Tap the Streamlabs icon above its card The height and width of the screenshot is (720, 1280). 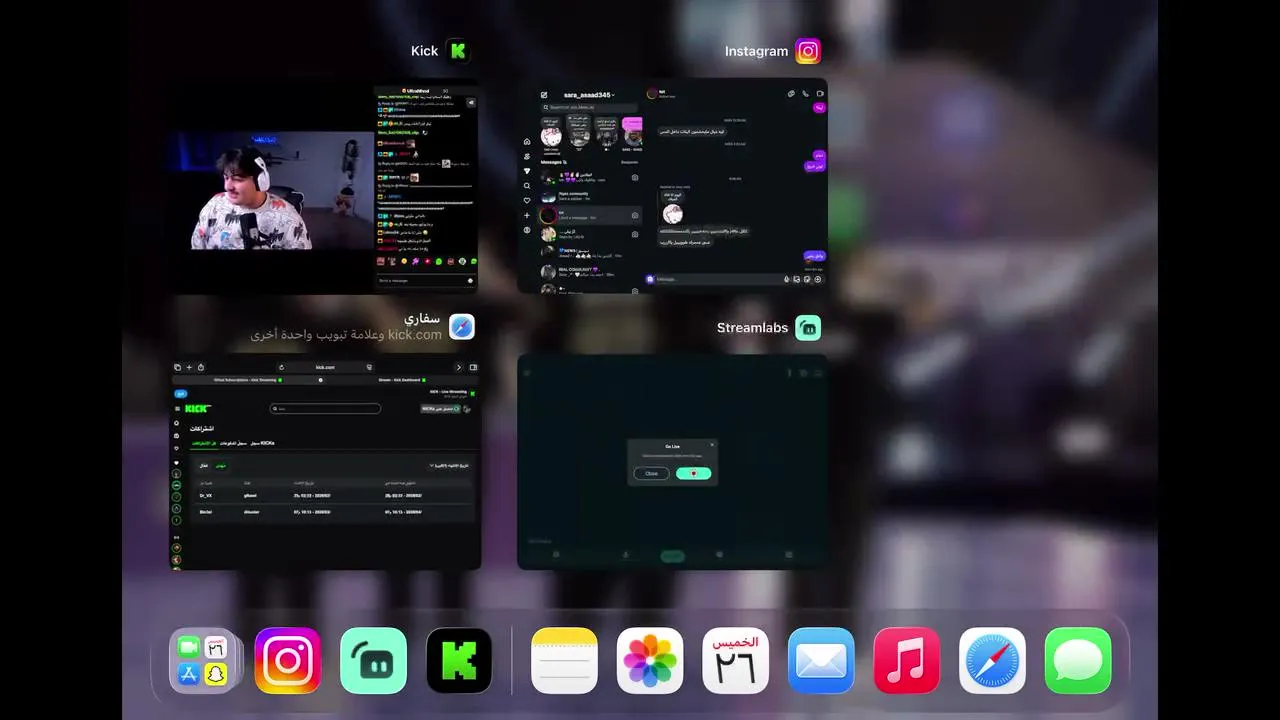coord(808,327)
